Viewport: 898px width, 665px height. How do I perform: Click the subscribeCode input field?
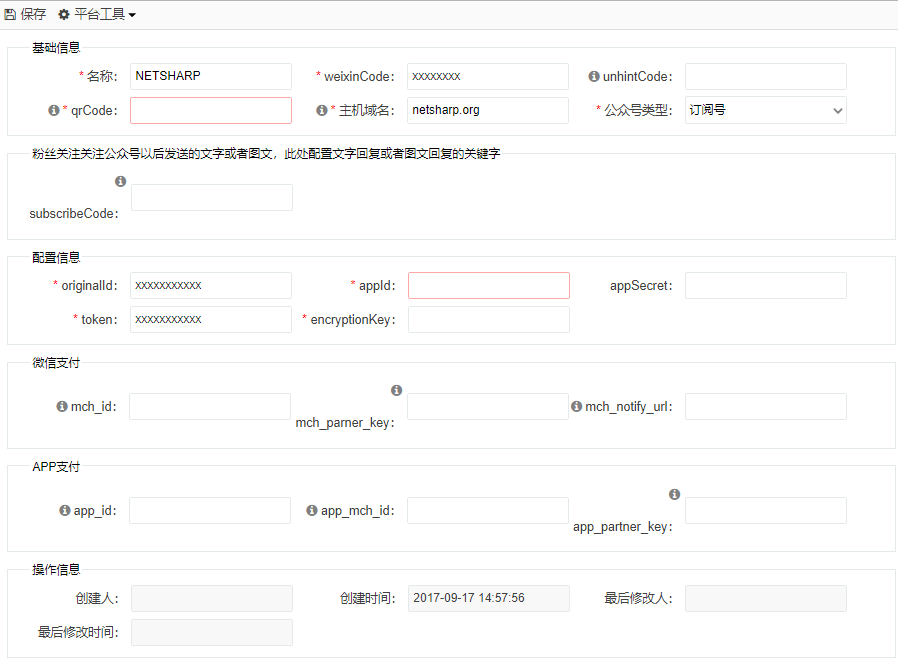pyautogui.click(x=212, y=198)
